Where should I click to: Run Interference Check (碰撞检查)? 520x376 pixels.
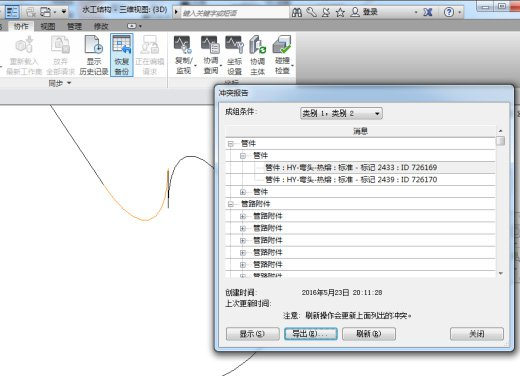pos(282,55)
